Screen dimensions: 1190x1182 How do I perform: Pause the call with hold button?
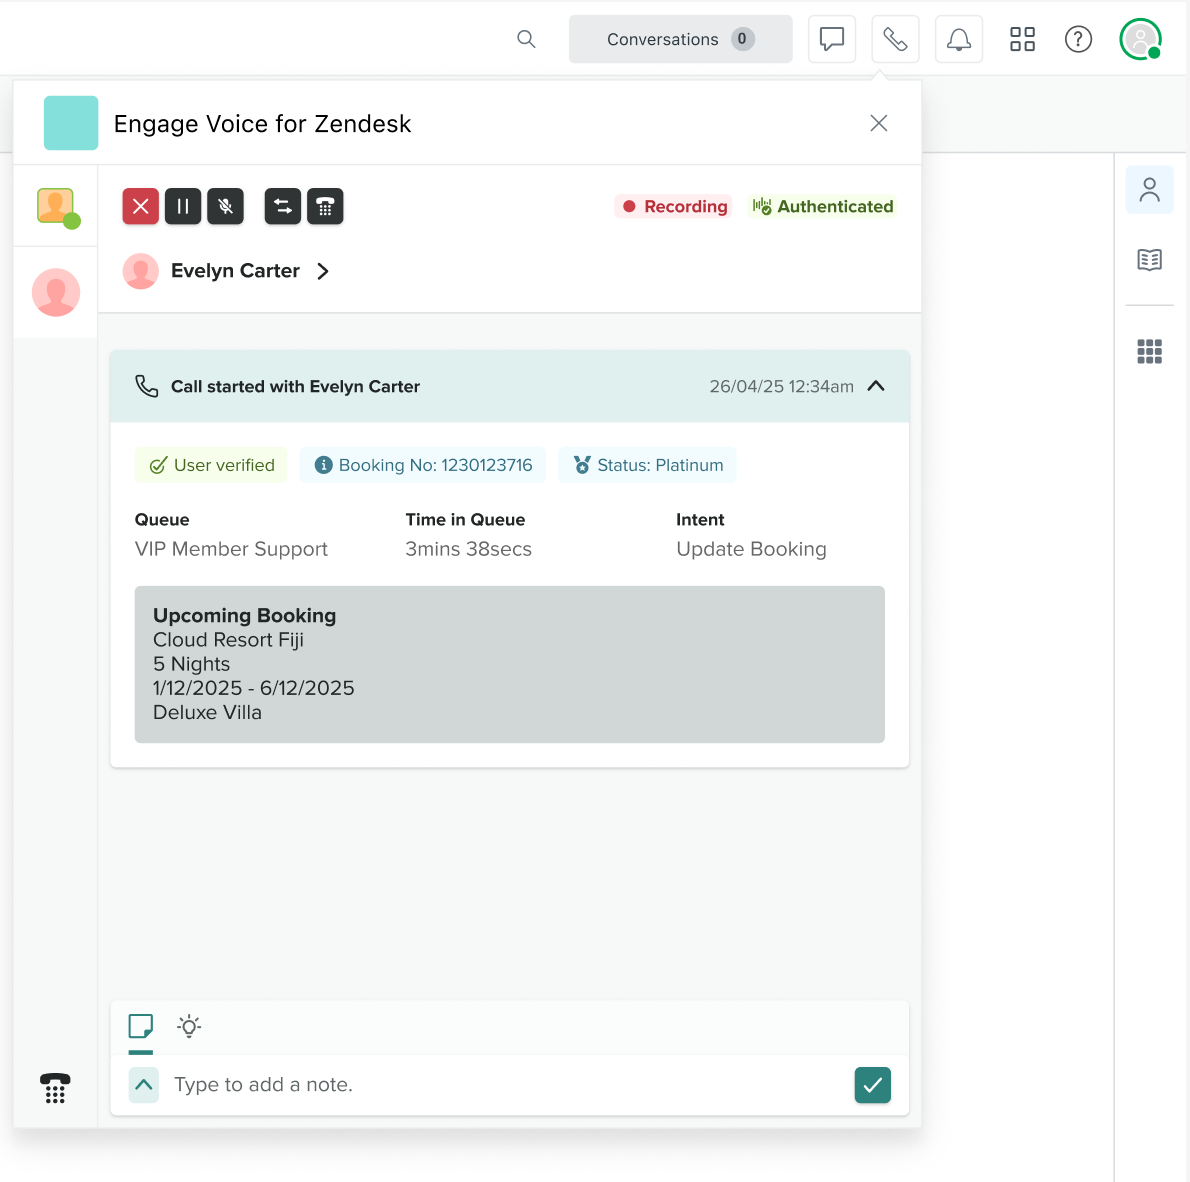pos(183,206)
